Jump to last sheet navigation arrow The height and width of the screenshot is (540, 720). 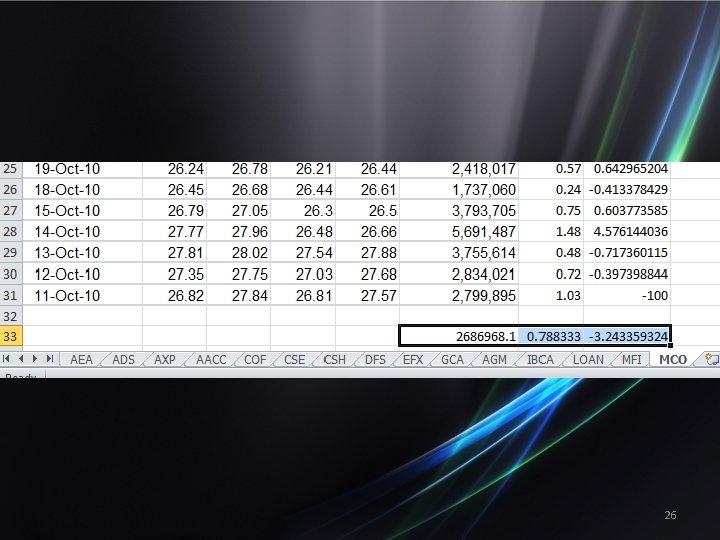click(x=50, y=359)
